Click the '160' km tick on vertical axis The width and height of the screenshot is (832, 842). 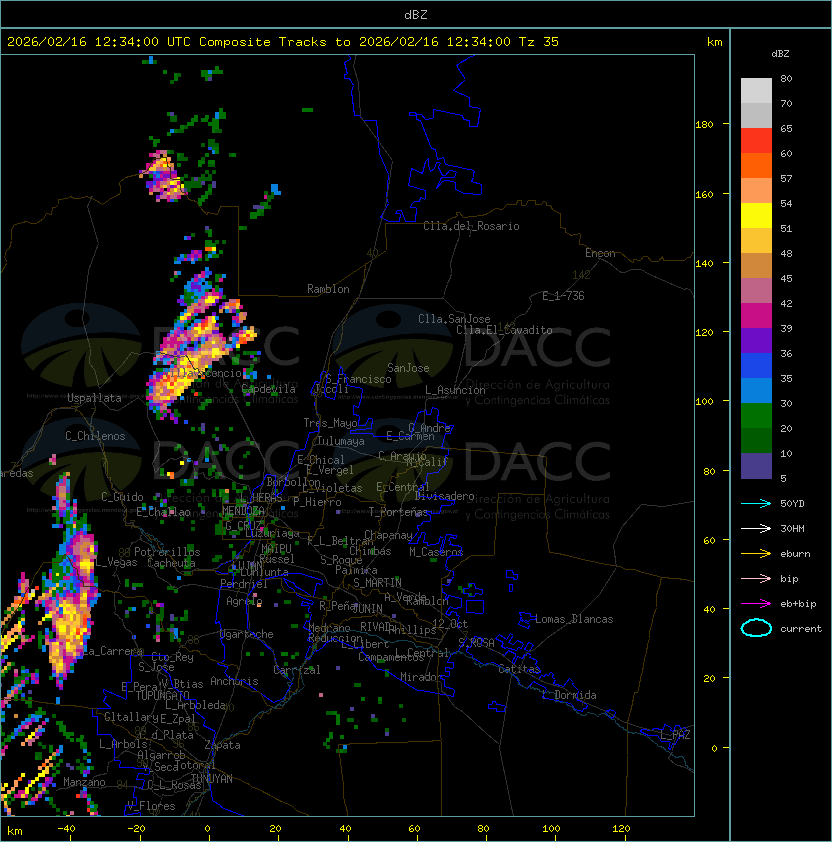click(x=704, y=194)
